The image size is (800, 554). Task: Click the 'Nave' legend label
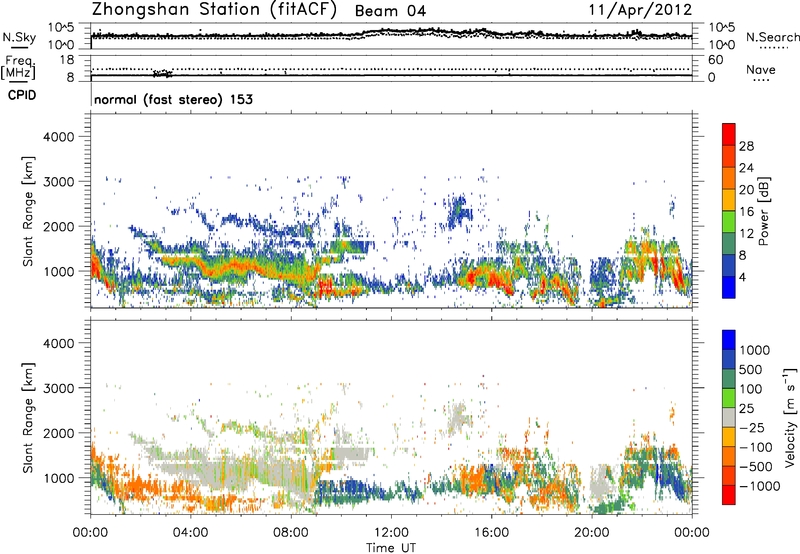[x=761, y=70]
